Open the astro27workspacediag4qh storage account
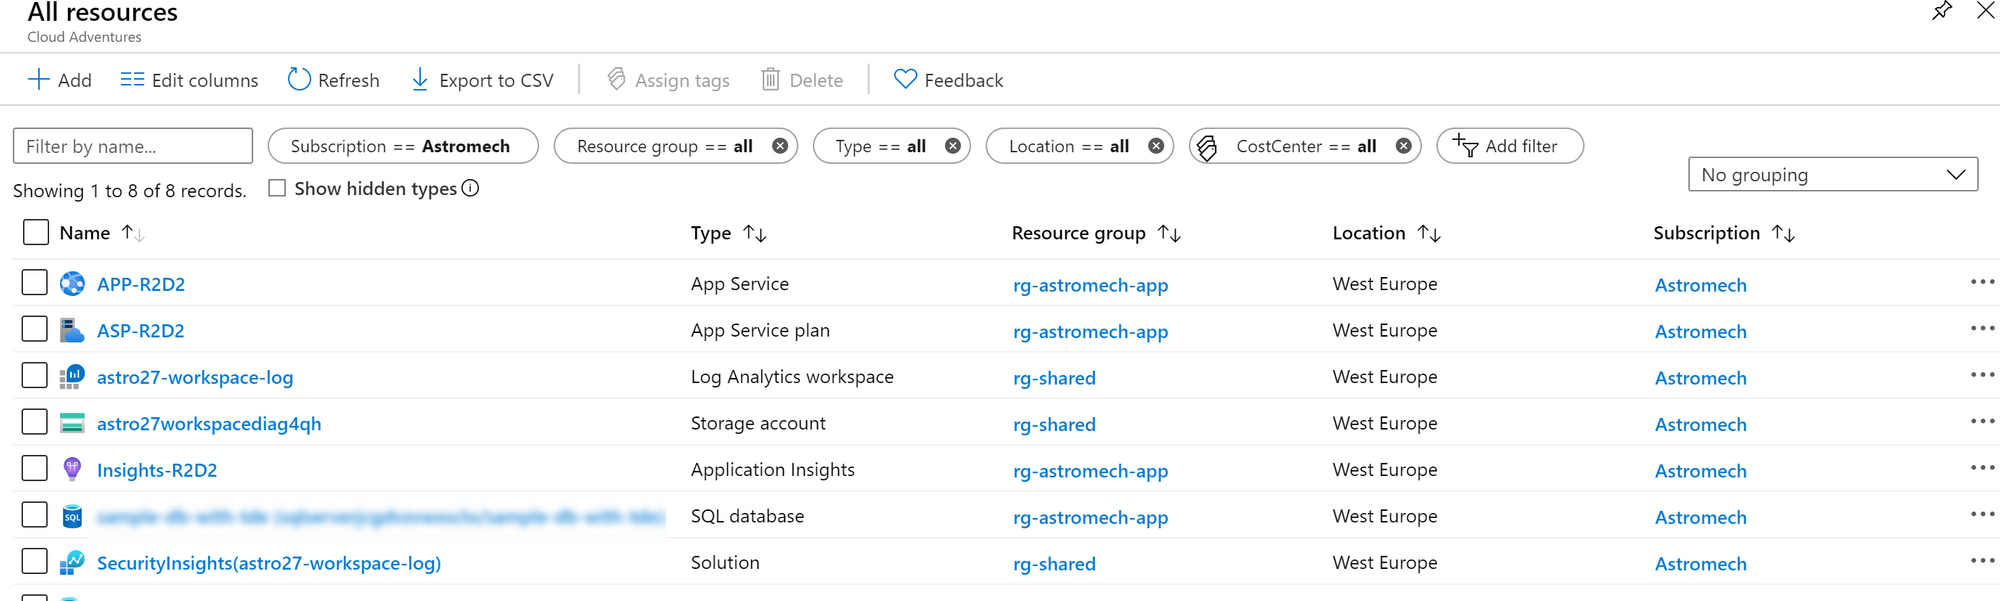The image size is (2000, 601). coord(209,424)
